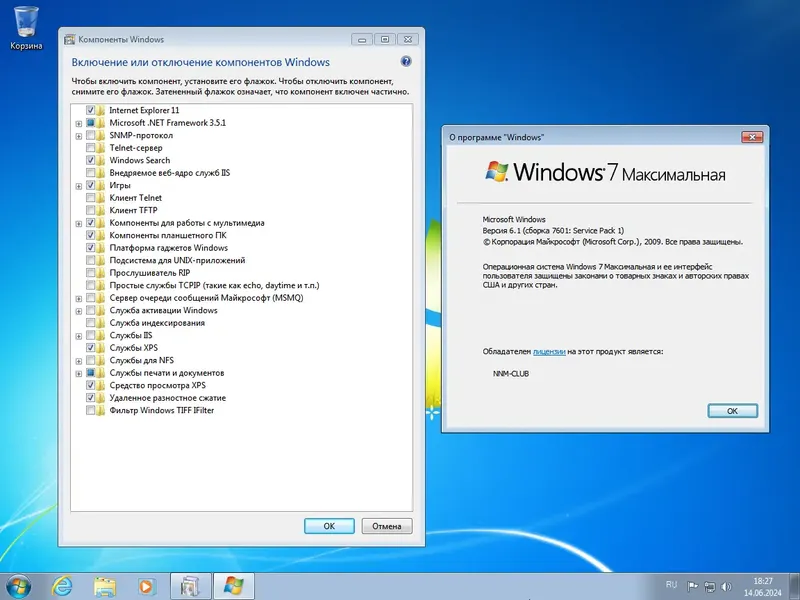Click the RU language indicator
Screen dimensions: 800x600
(x=672, y=585)
